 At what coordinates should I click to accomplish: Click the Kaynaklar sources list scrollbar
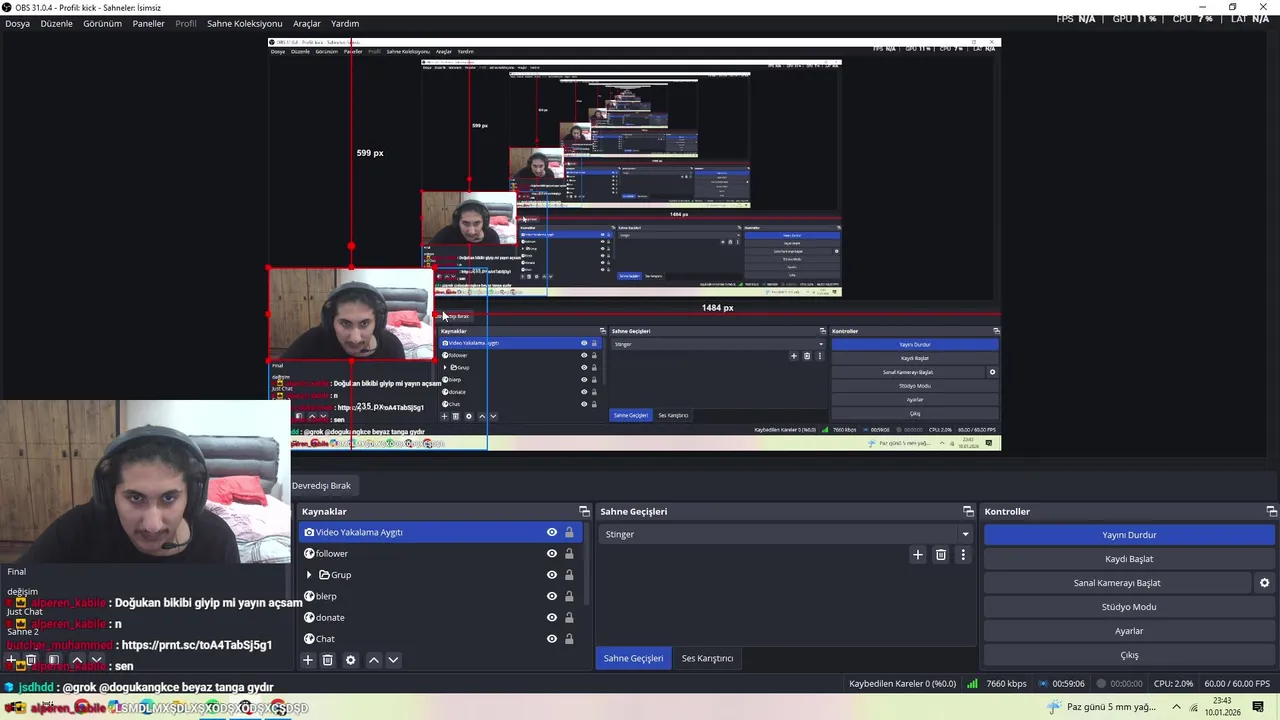[x=586, y=565]
